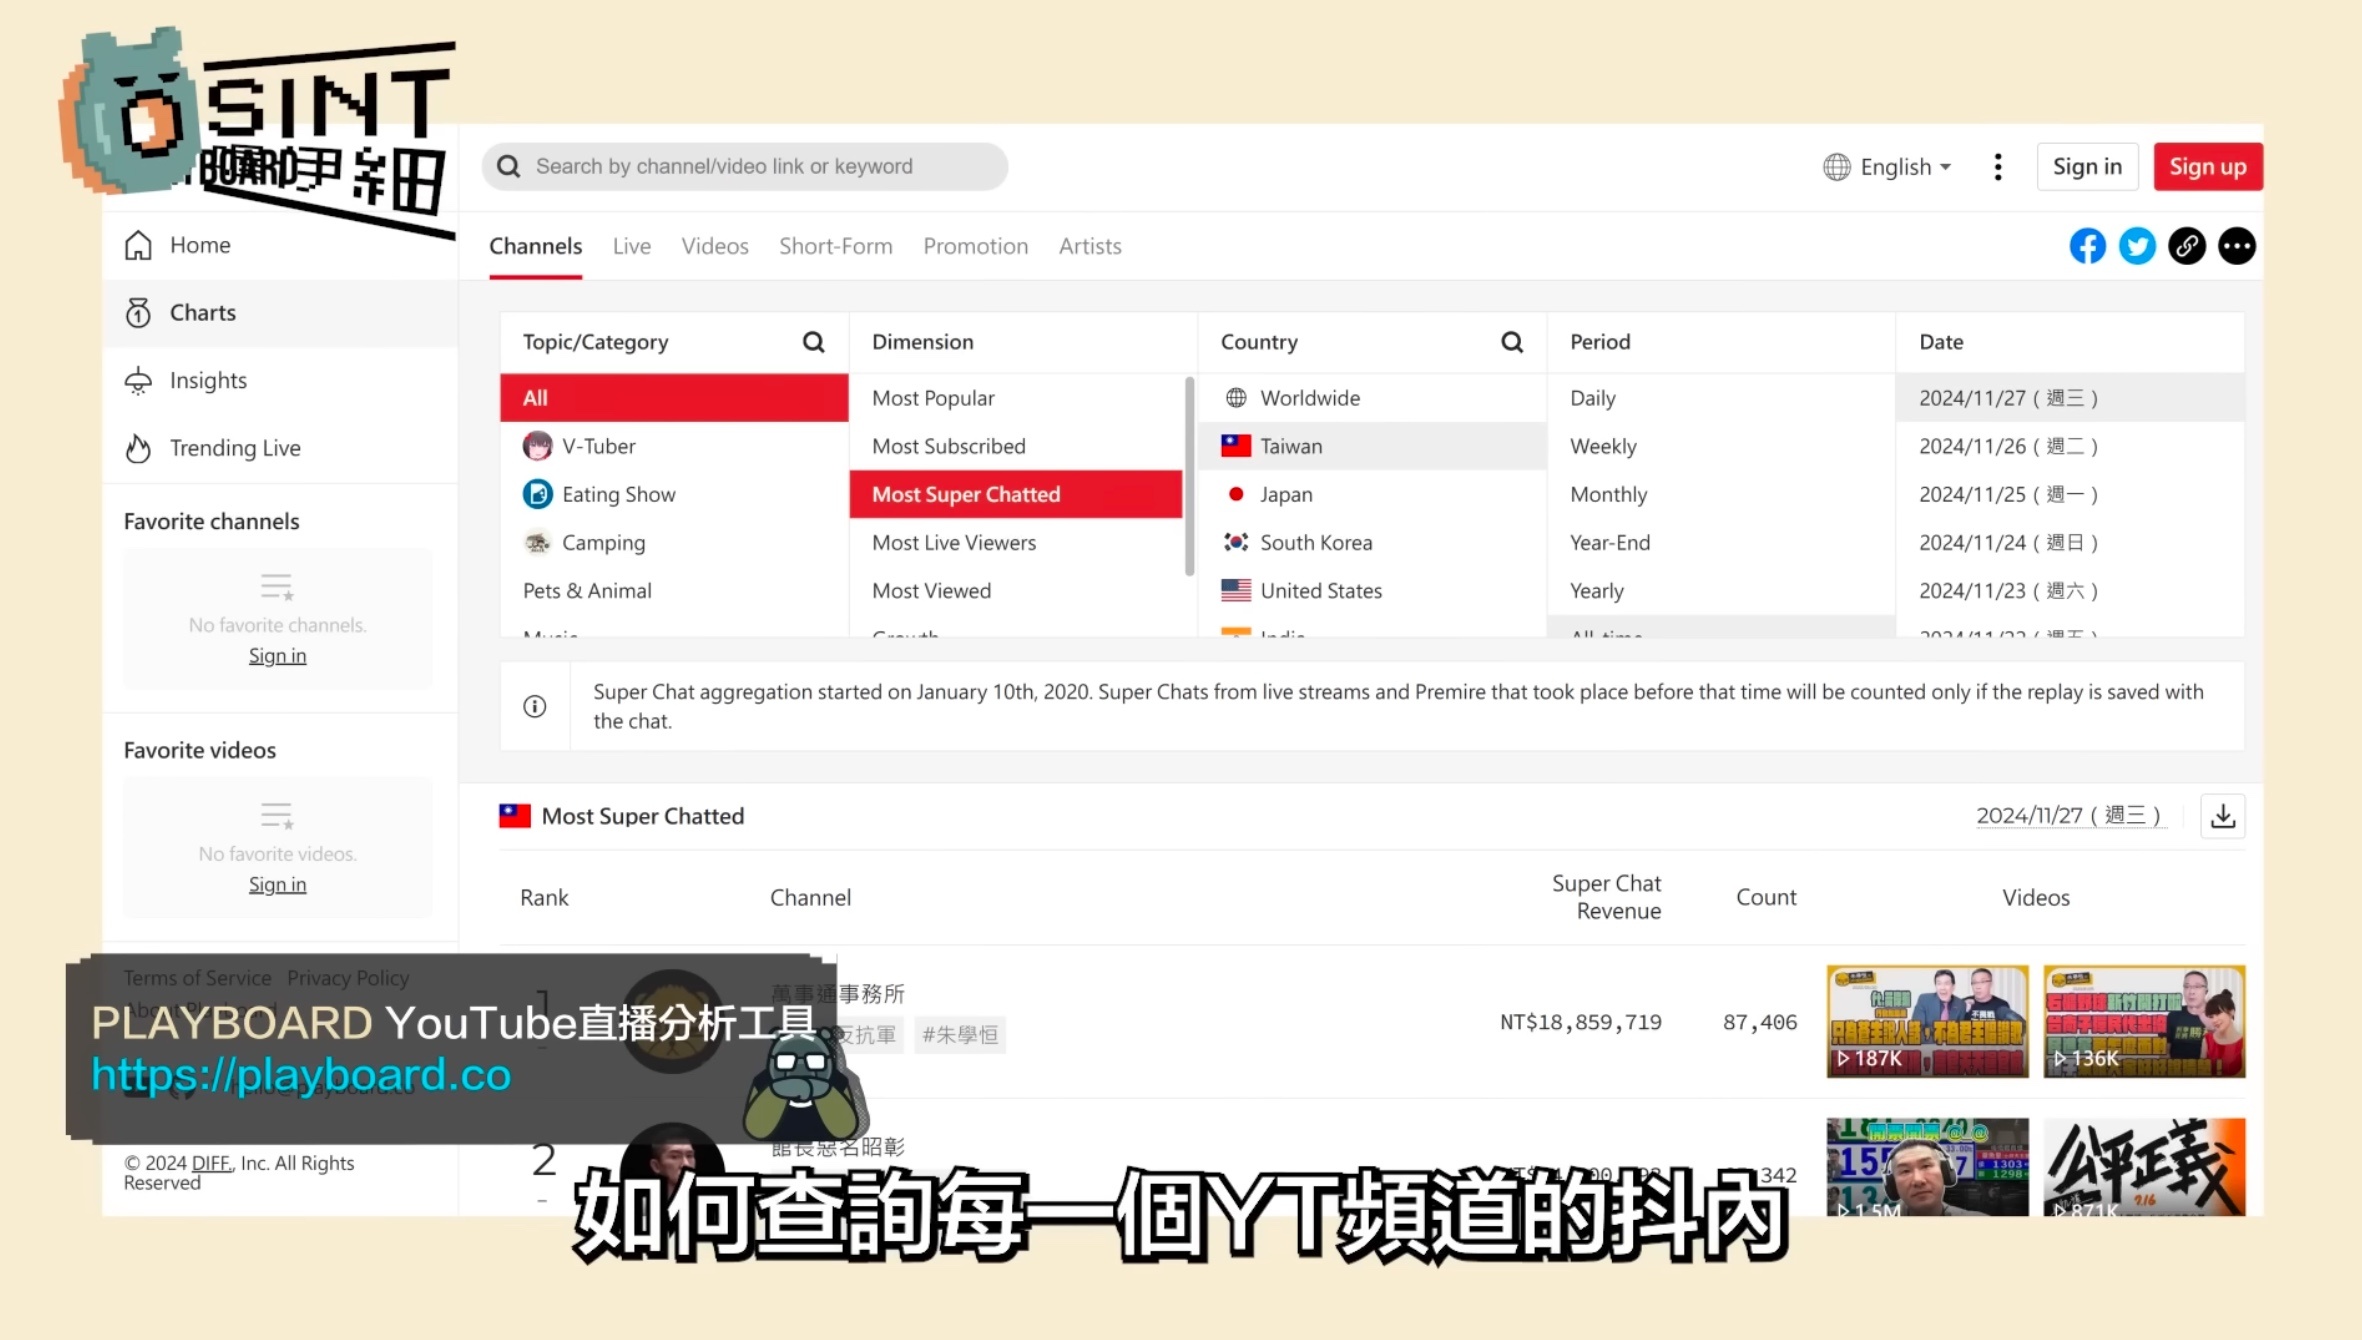Share page via Facebook icon

point(2087,246)
